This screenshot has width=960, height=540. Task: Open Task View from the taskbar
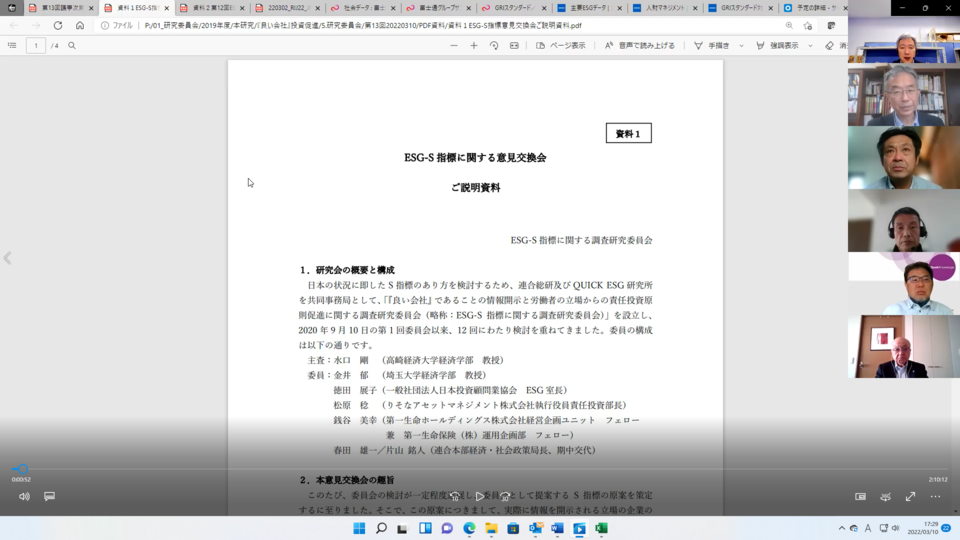402,528
